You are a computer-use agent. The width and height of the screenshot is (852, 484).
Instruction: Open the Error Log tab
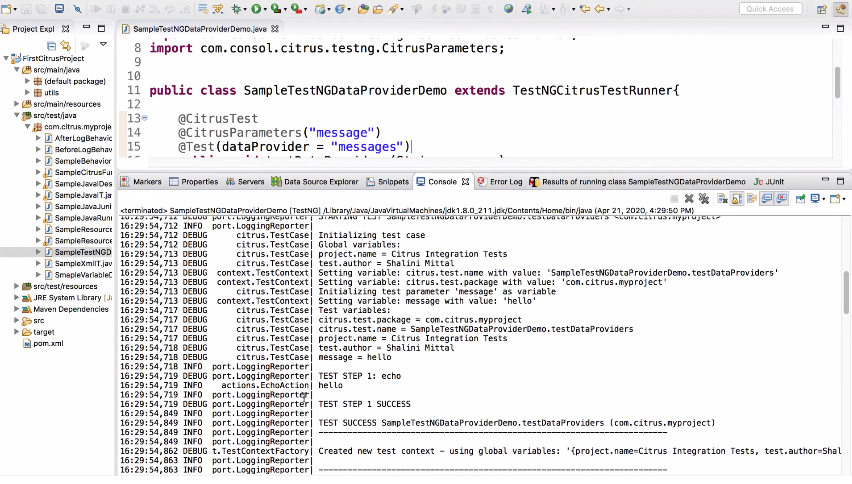[499, 182]
